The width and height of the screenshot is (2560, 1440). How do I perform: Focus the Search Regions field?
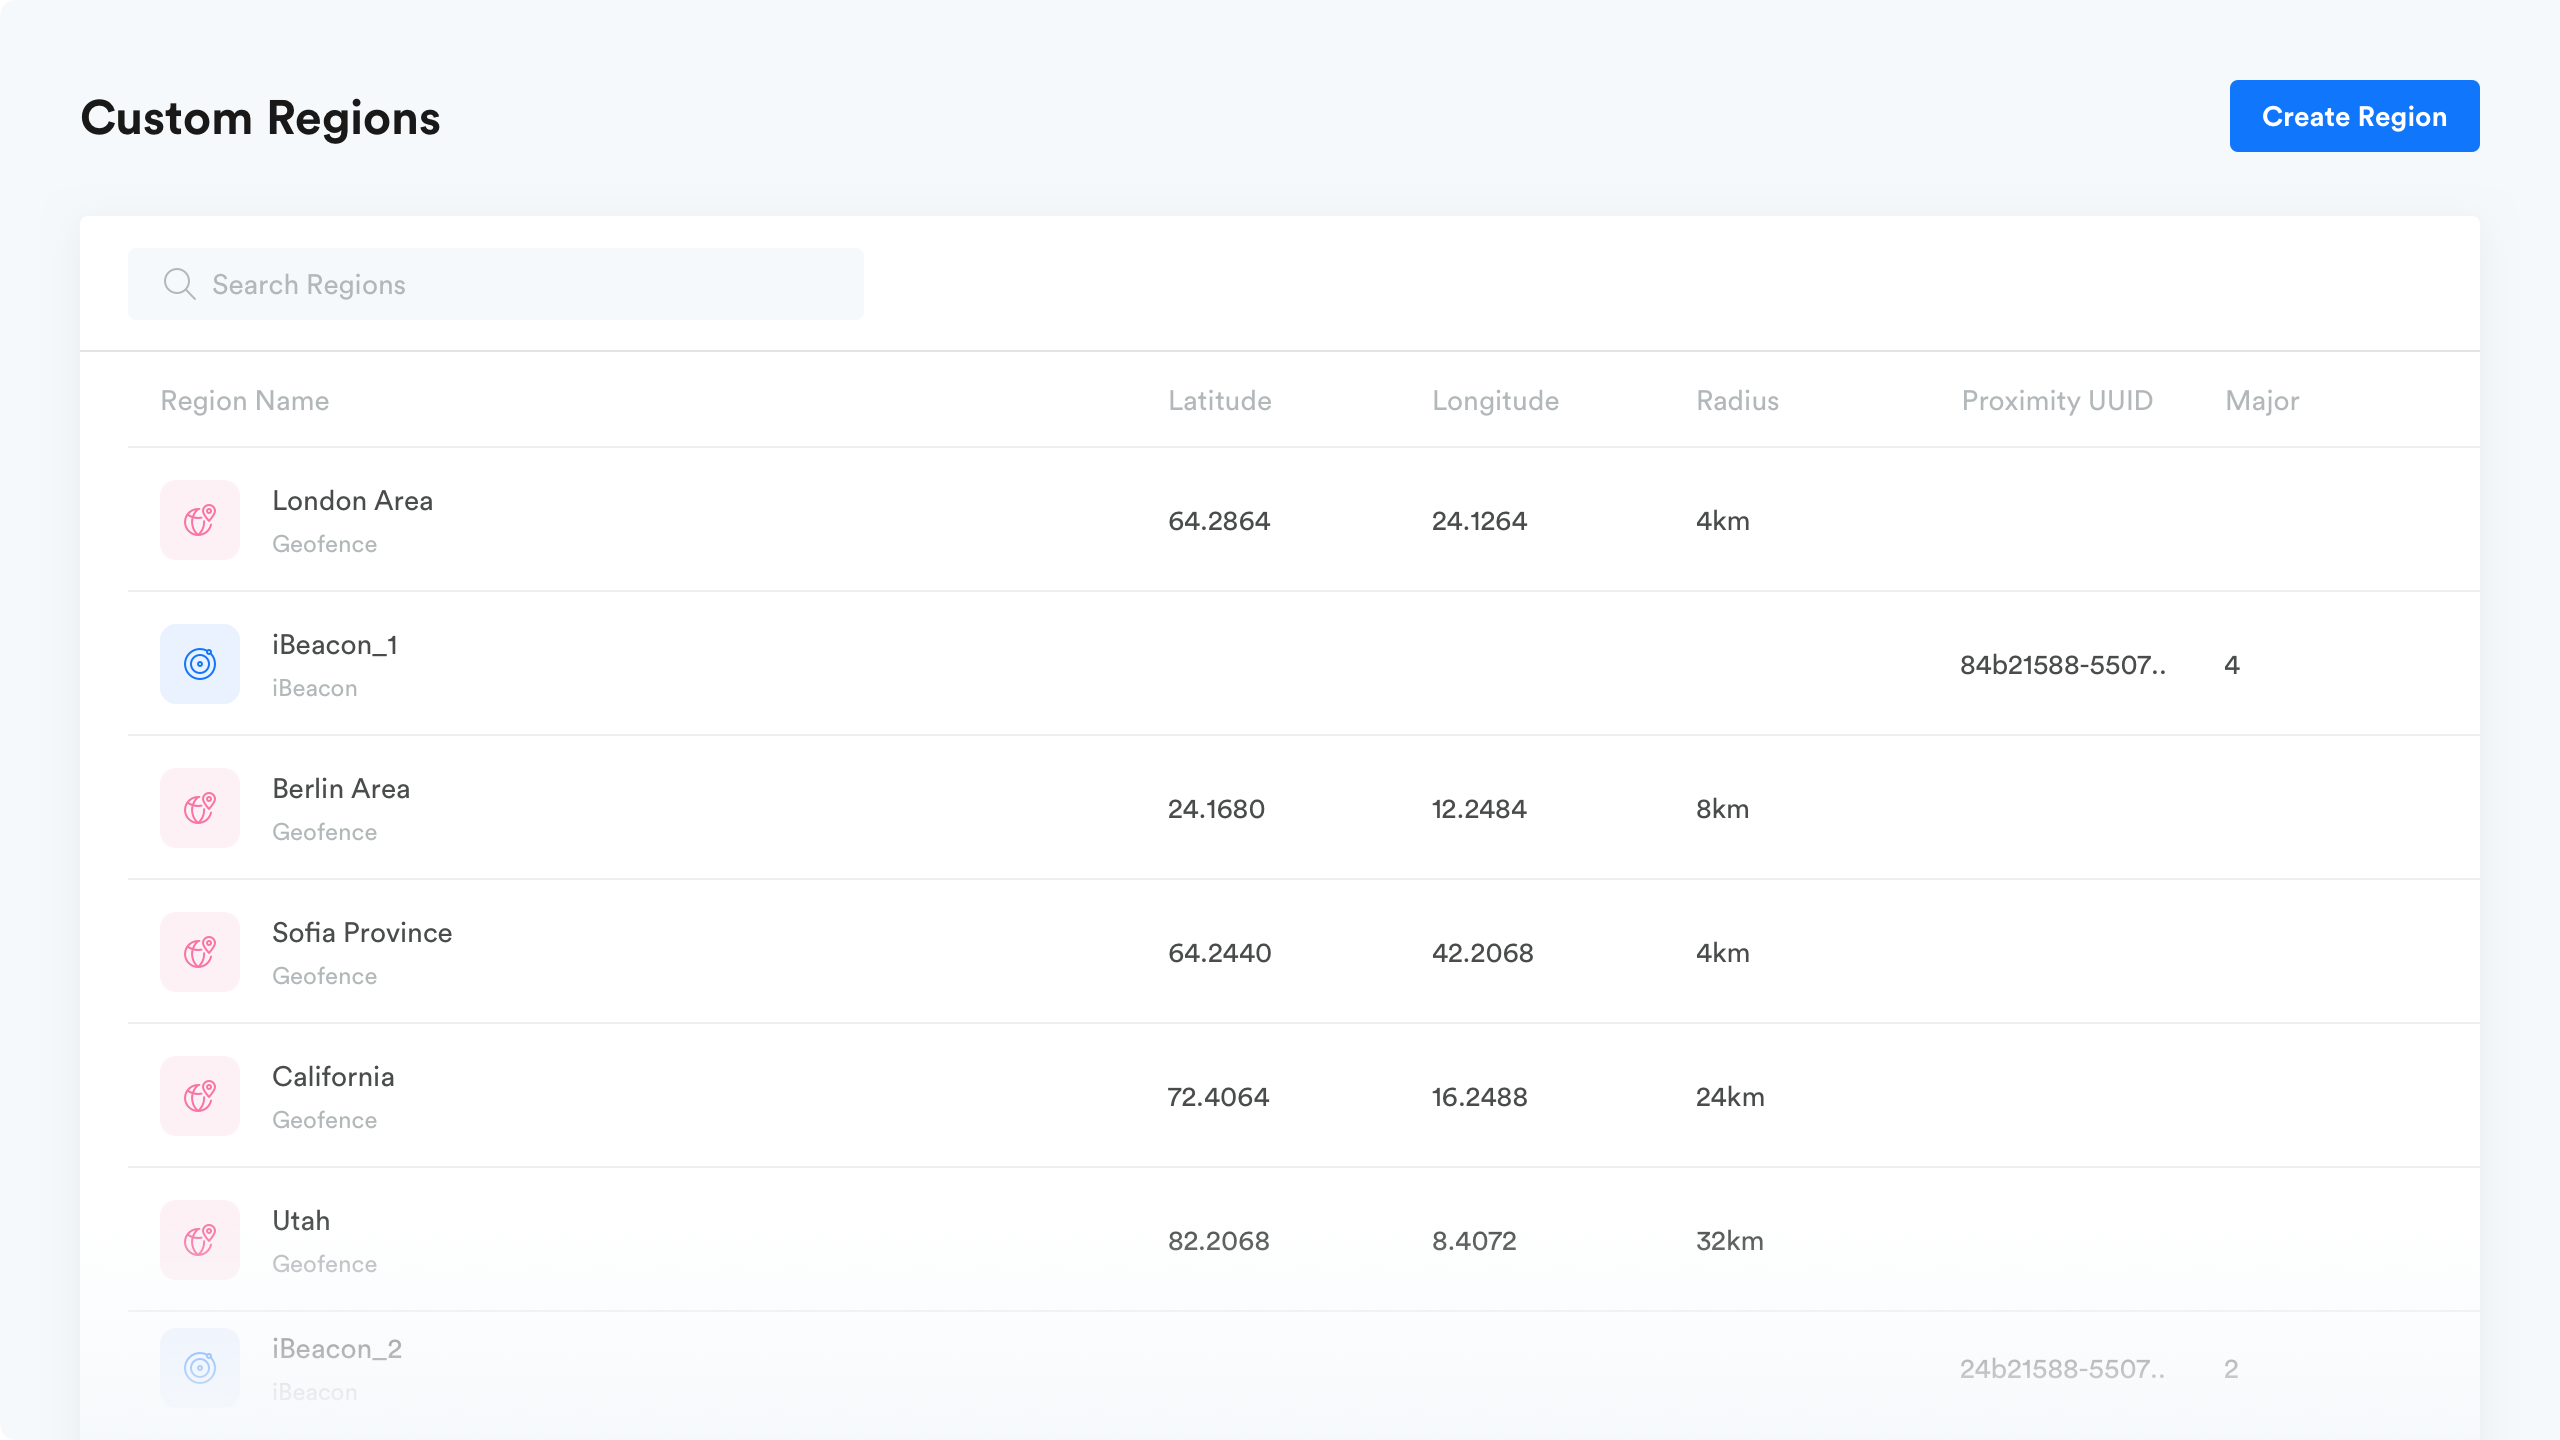[x=520, y=285]
